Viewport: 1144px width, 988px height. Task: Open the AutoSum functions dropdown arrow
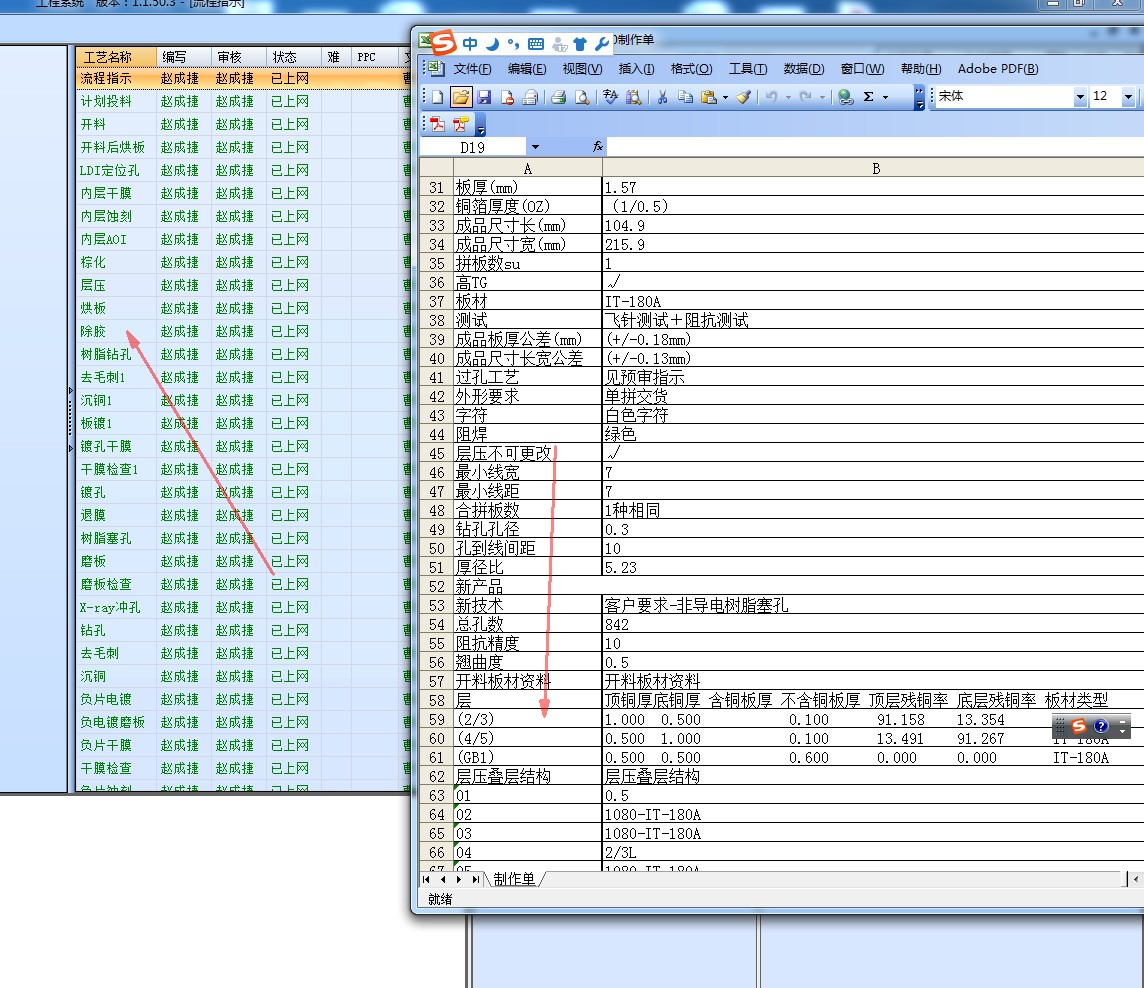[886, 97]
